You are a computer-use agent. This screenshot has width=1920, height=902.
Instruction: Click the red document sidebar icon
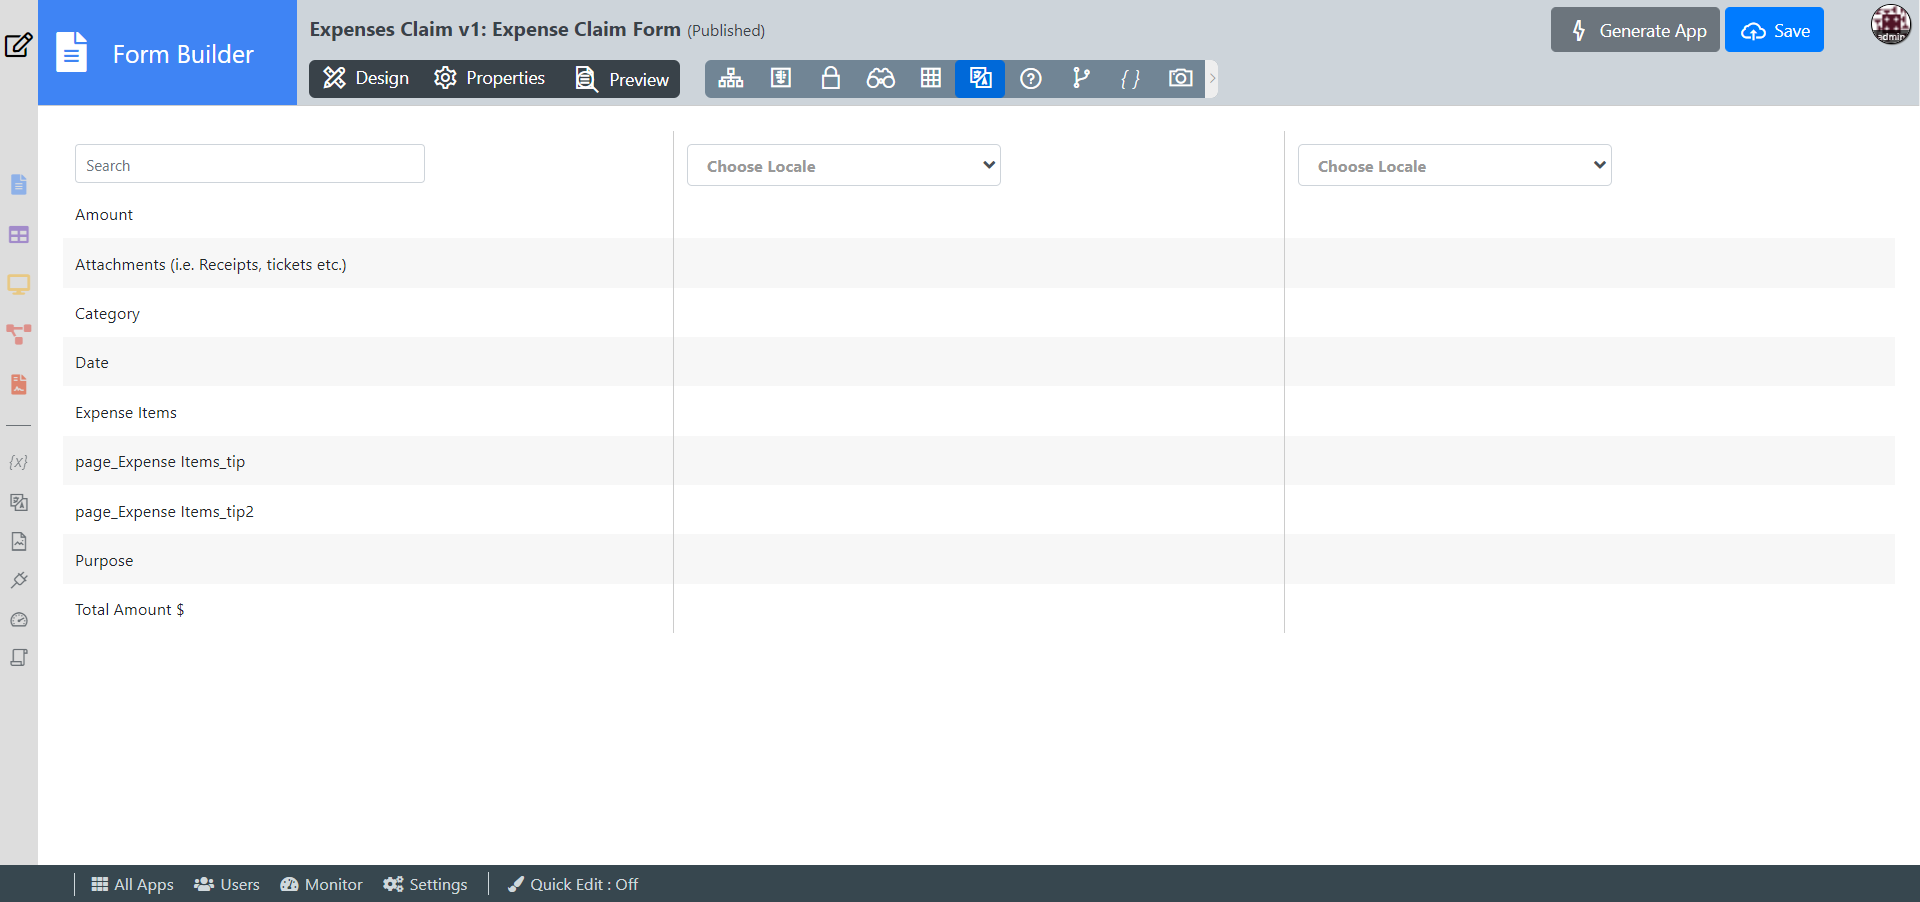pyautogui.click(x=19, y=385)
